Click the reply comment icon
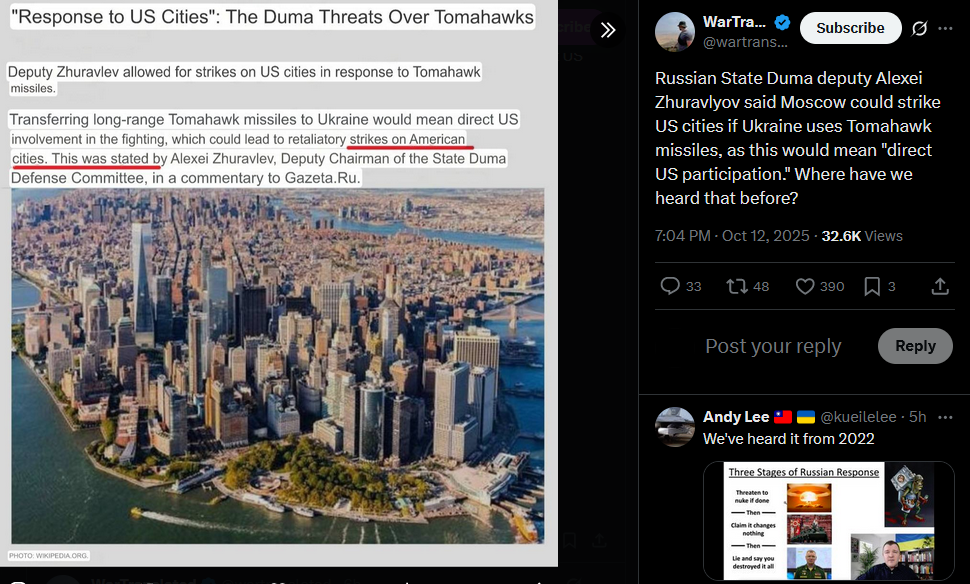The width and height of the screenshot is (970, 584). (670, 286)
